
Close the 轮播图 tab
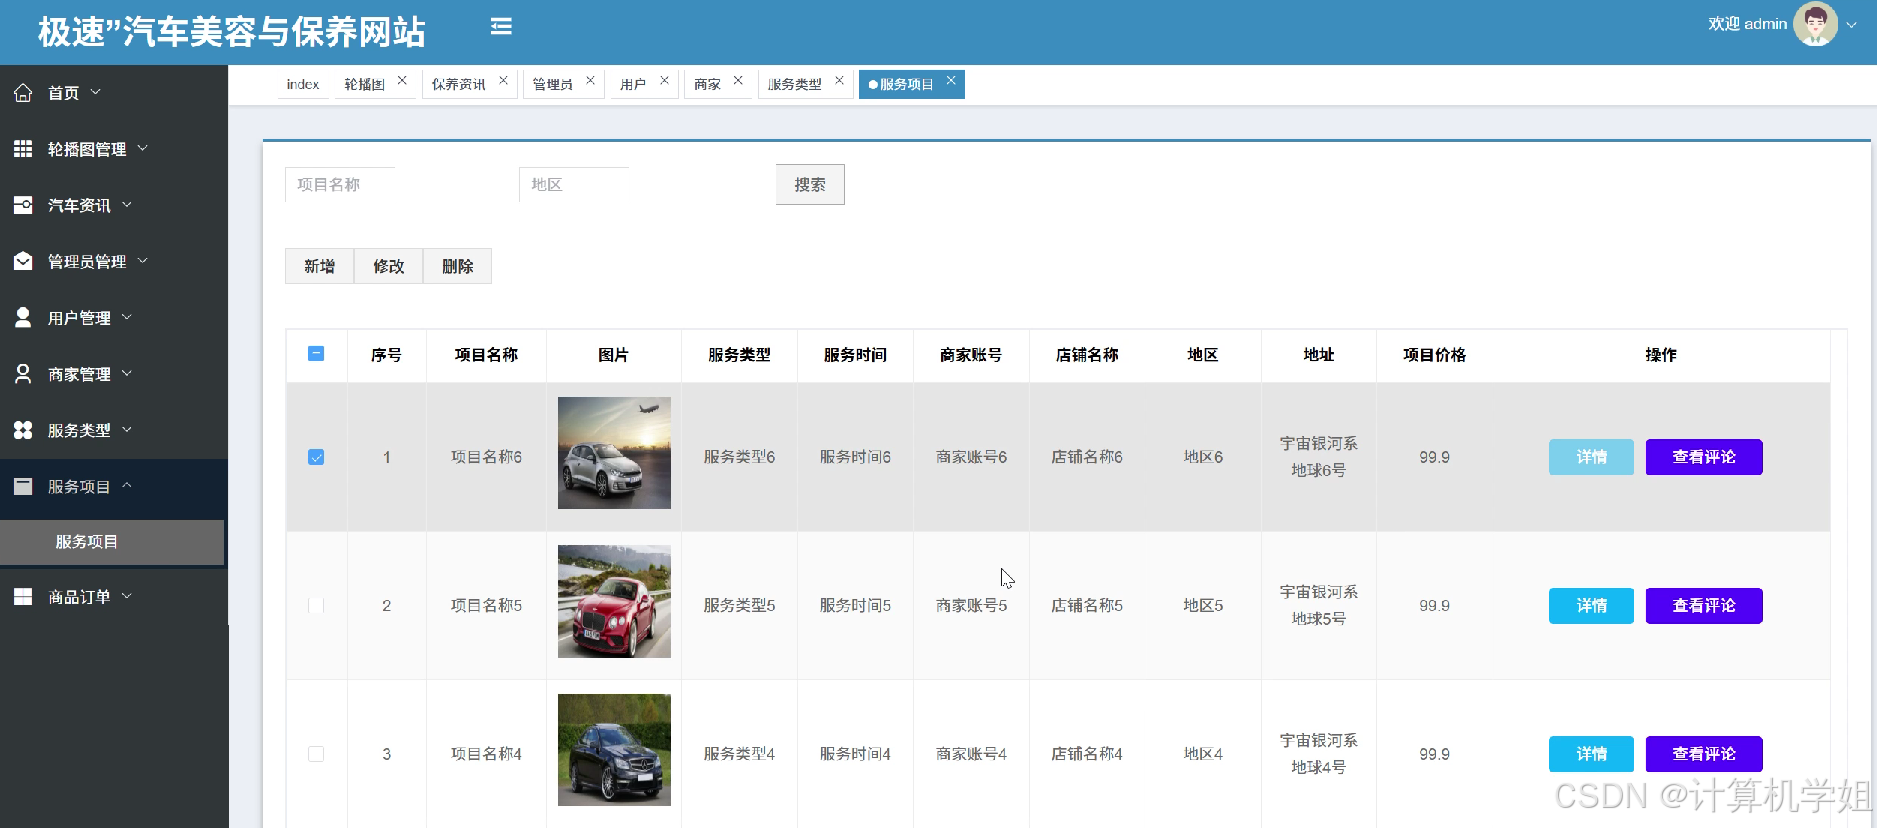click(x=402, y=80)
